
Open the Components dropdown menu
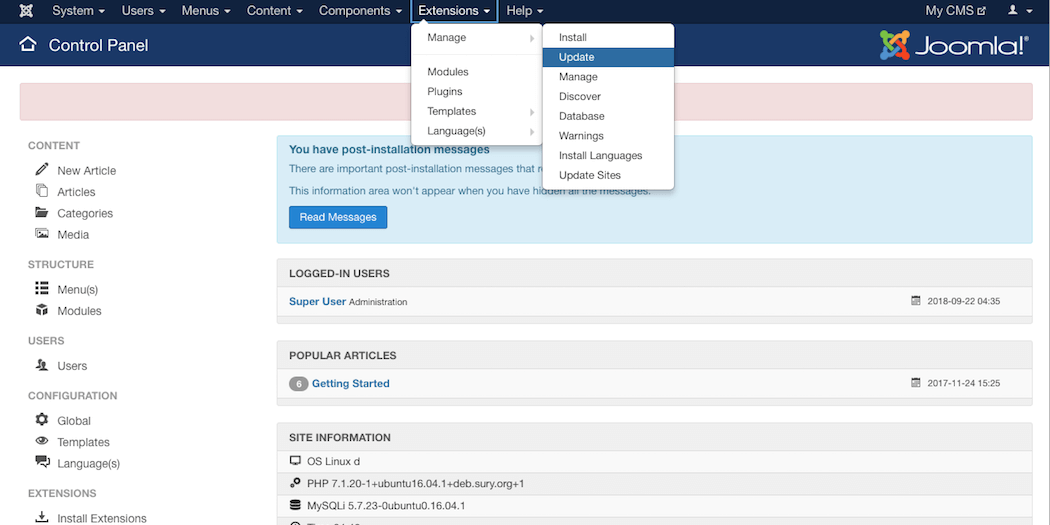[x=361, y=11]
